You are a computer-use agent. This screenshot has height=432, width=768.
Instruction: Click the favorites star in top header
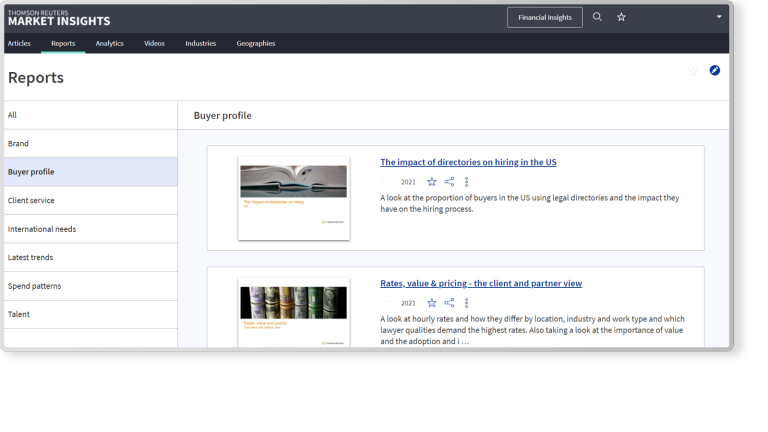[621, 17]
